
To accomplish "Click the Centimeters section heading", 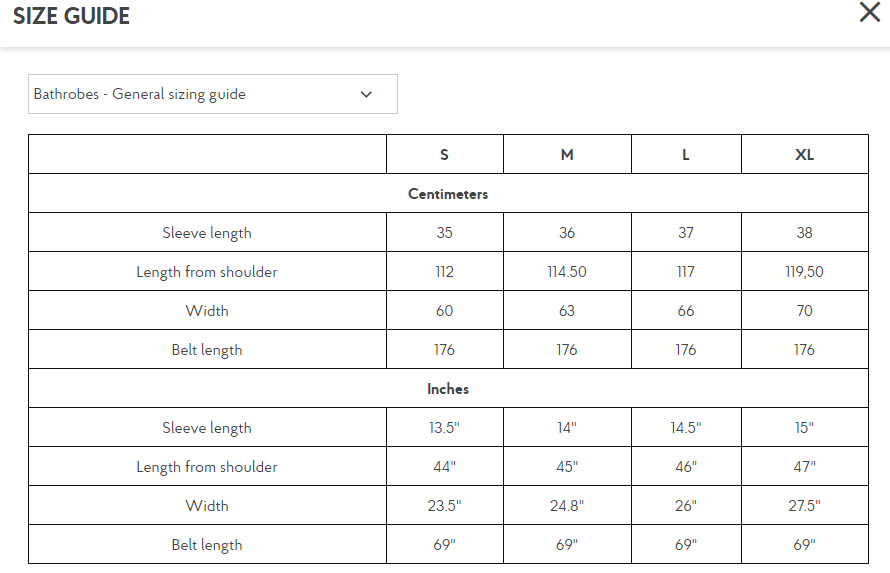I will click(x=448, y=194).
